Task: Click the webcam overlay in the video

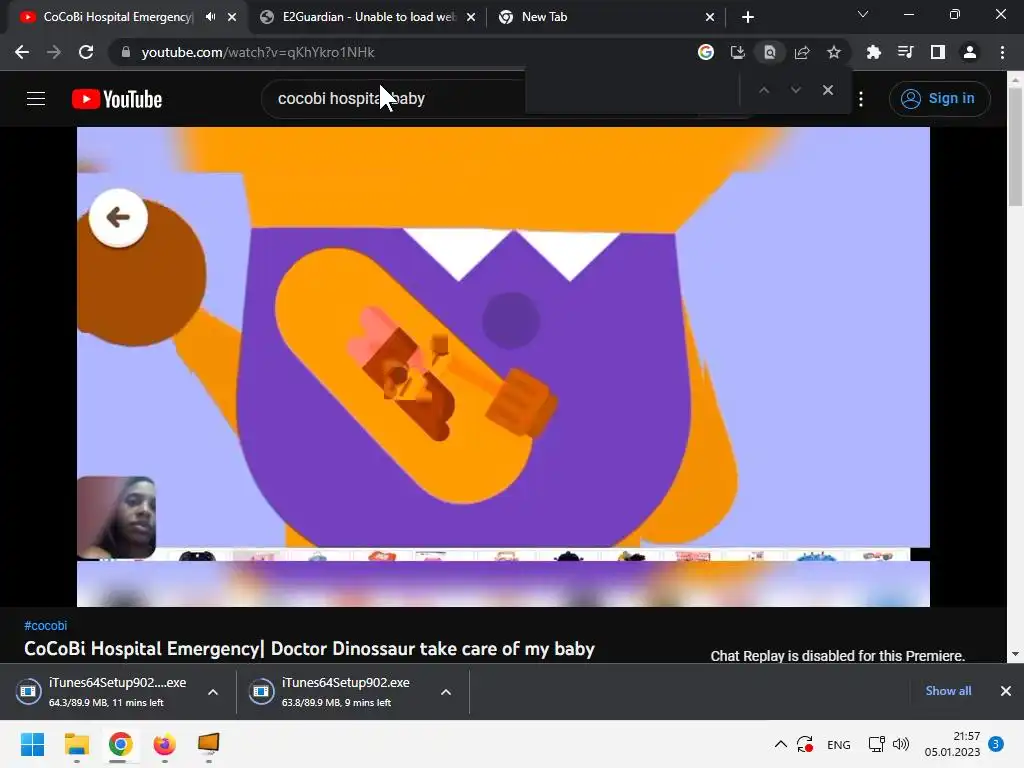Action: click(116, 517)
